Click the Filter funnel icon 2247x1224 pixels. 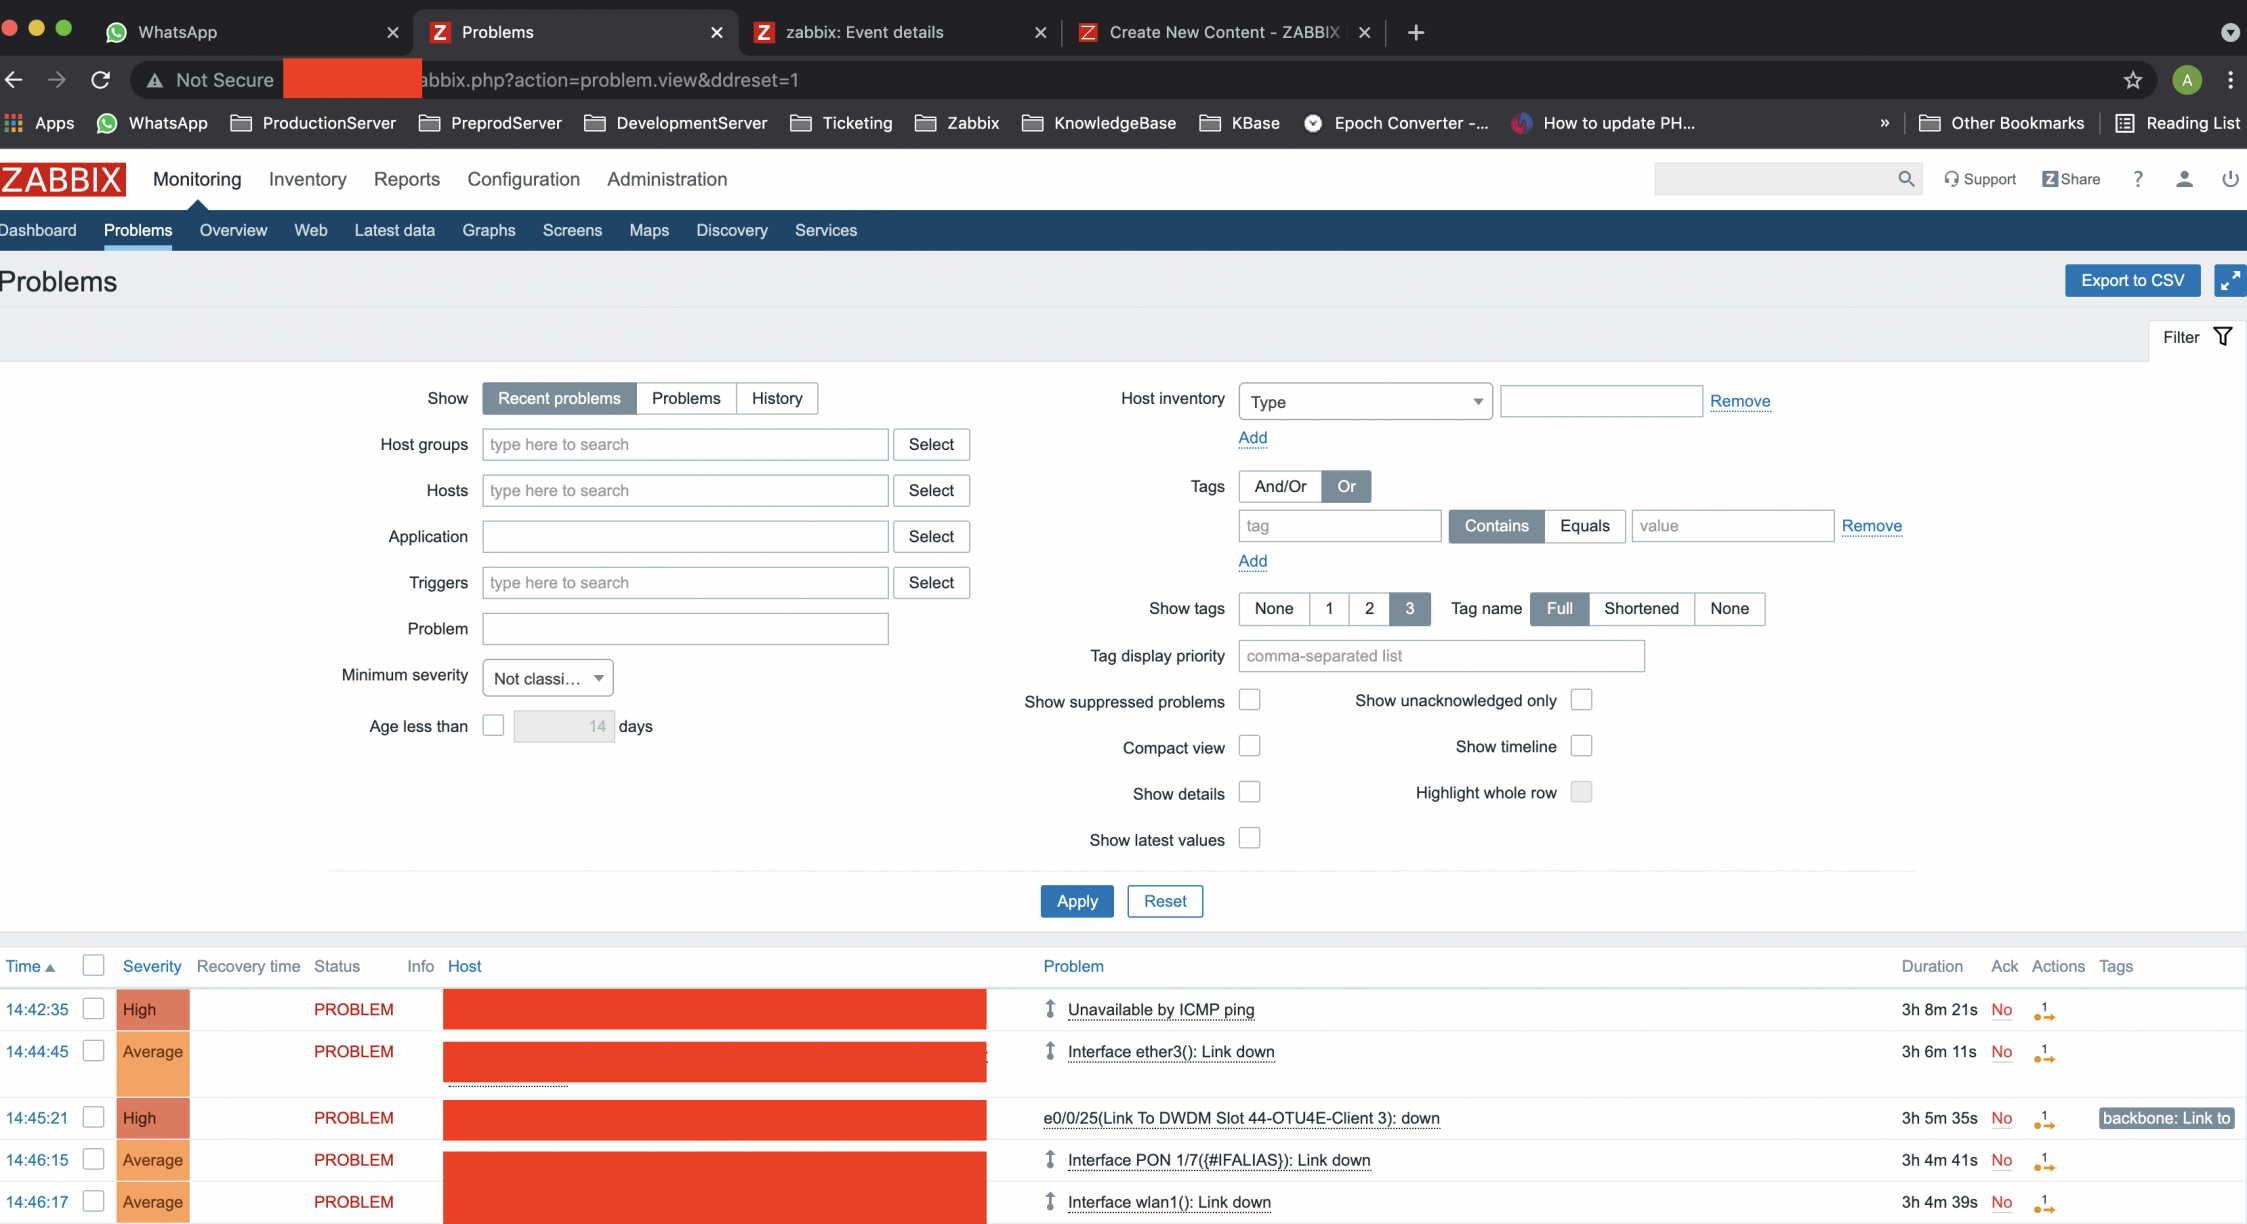[2222, 337]
